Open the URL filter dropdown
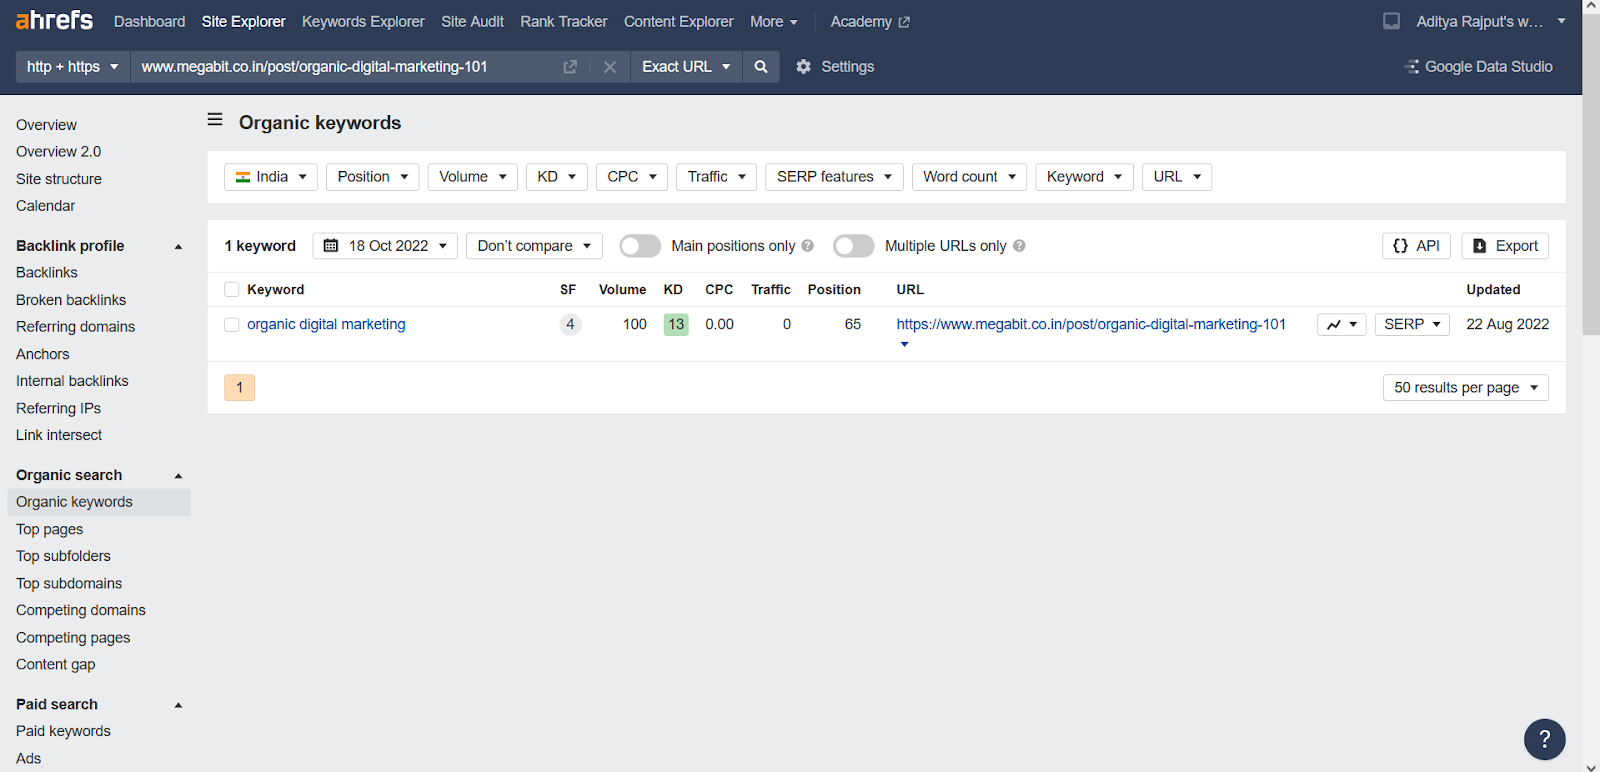Image resolution: width=1600 pixels, height=772 pixels. pyautogui.click(x=1177, y=177)
